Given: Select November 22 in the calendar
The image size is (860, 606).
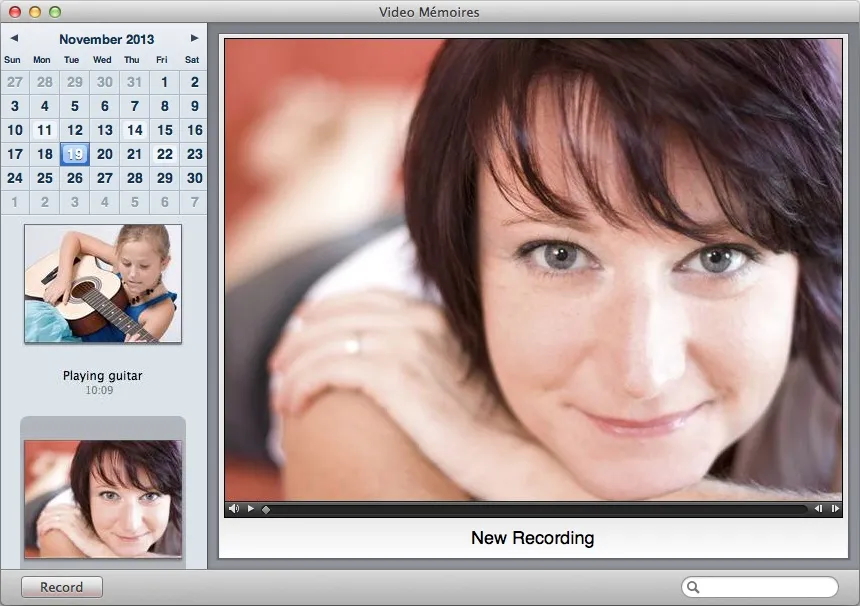Looking at the screenshot, I should 165,154.
